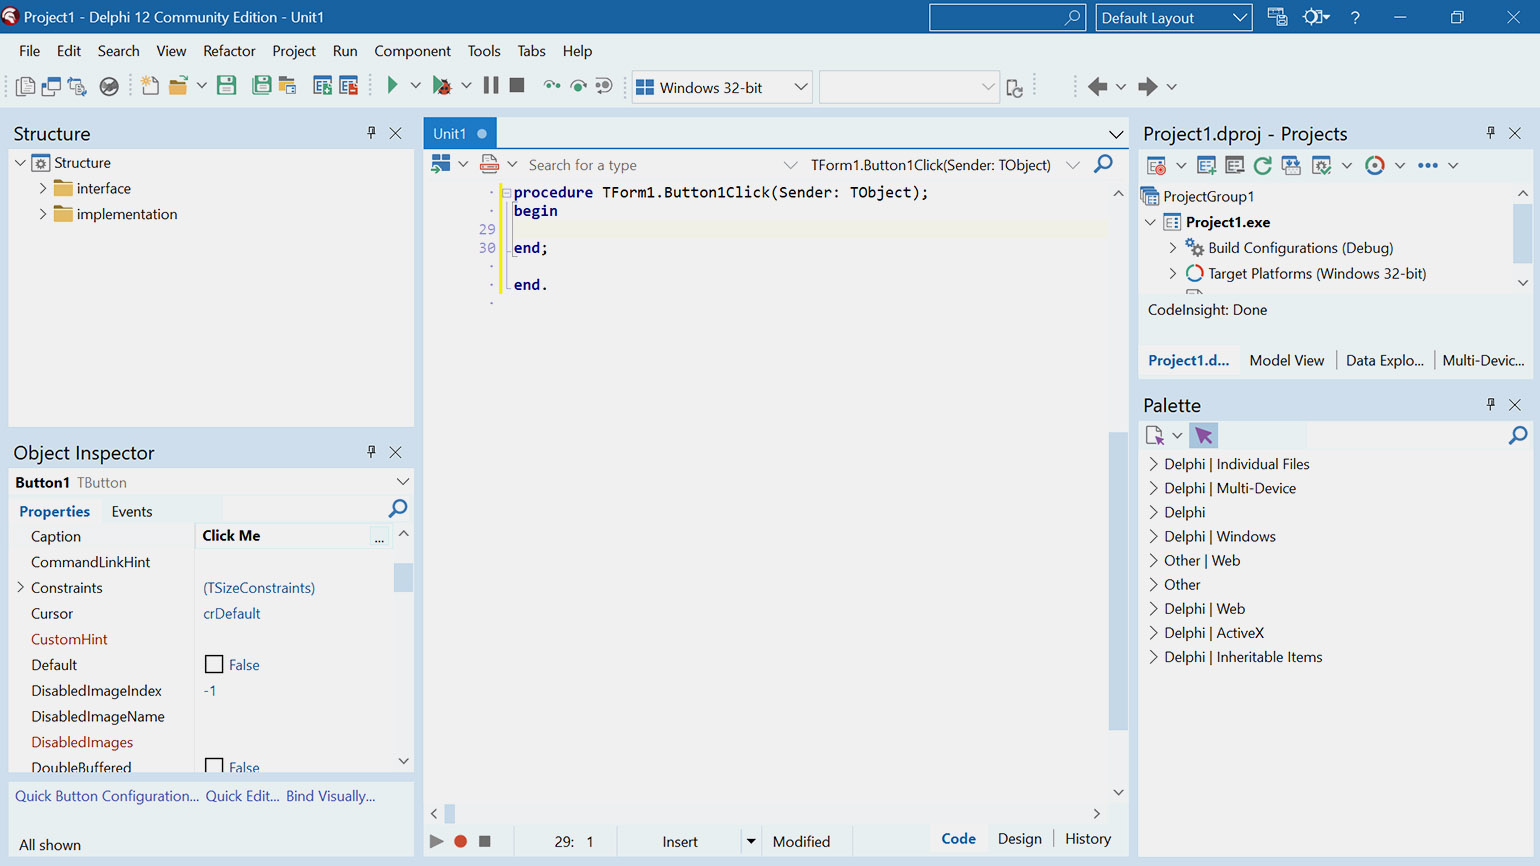1540x866 pixels.
Task: Click the Step Over debug icon
Action: point(578,86)
